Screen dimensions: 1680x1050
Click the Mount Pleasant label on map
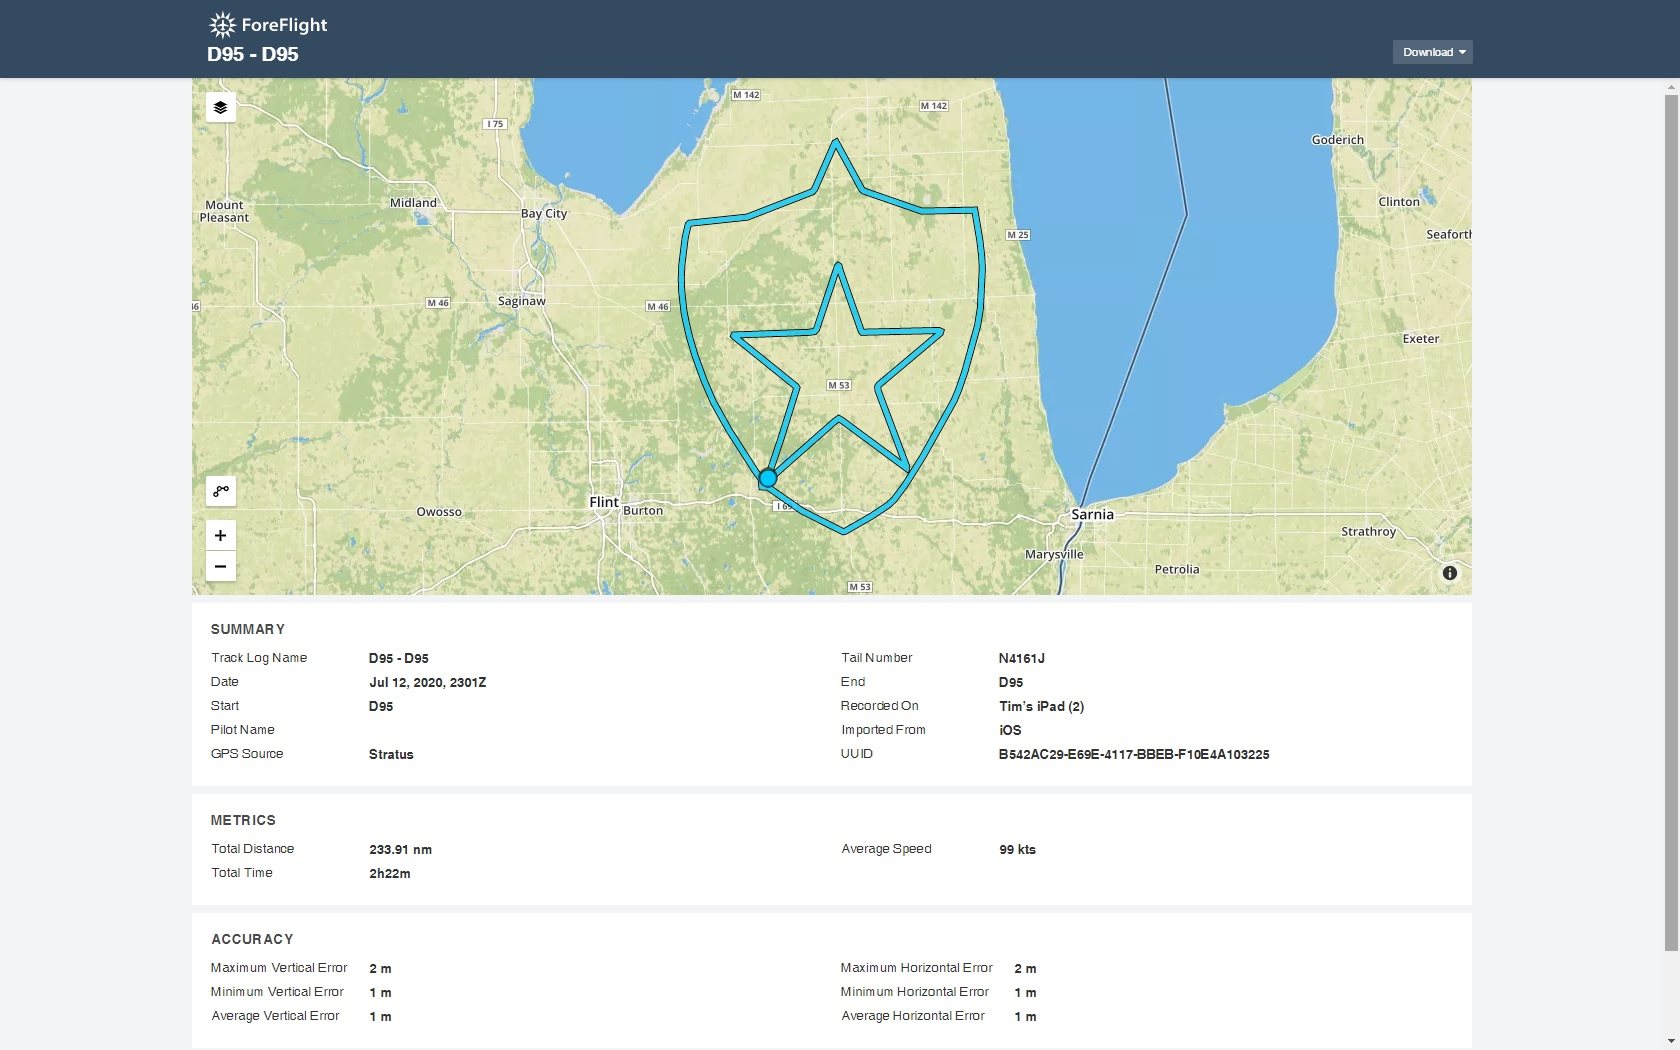click(x=224, y=211)
